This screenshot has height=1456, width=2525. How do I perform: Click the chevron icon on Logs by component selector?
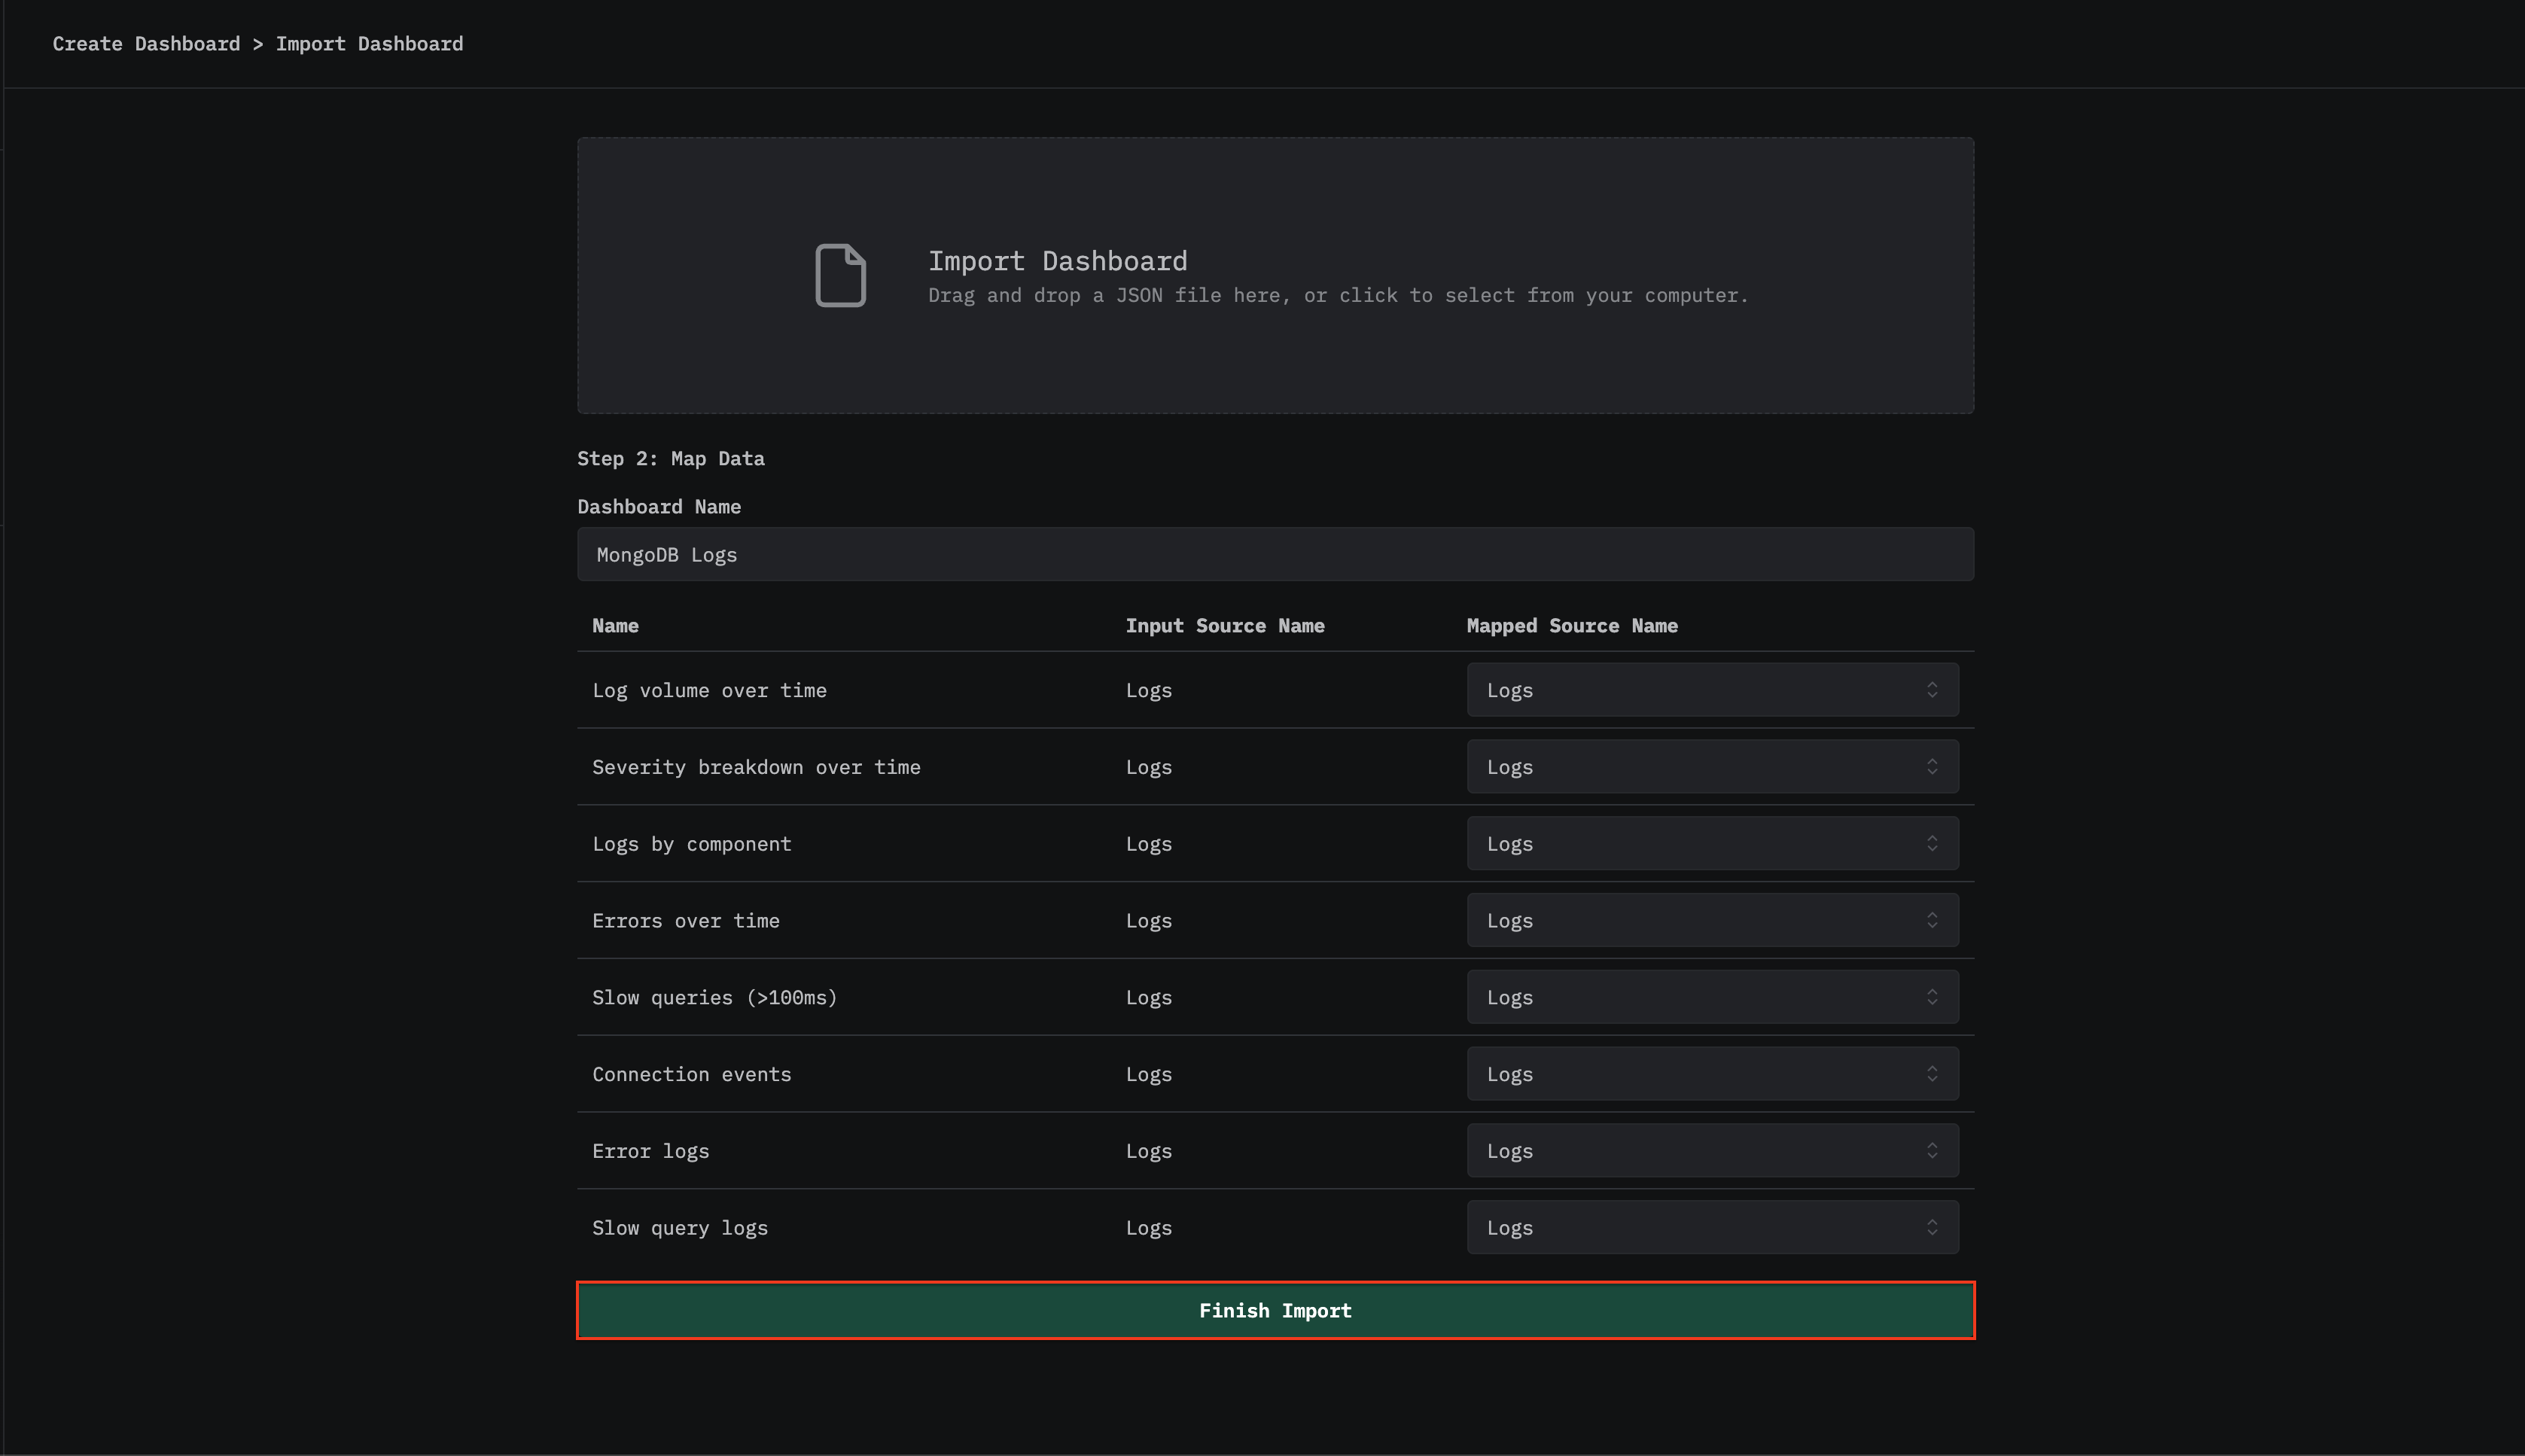(1933, 843)
